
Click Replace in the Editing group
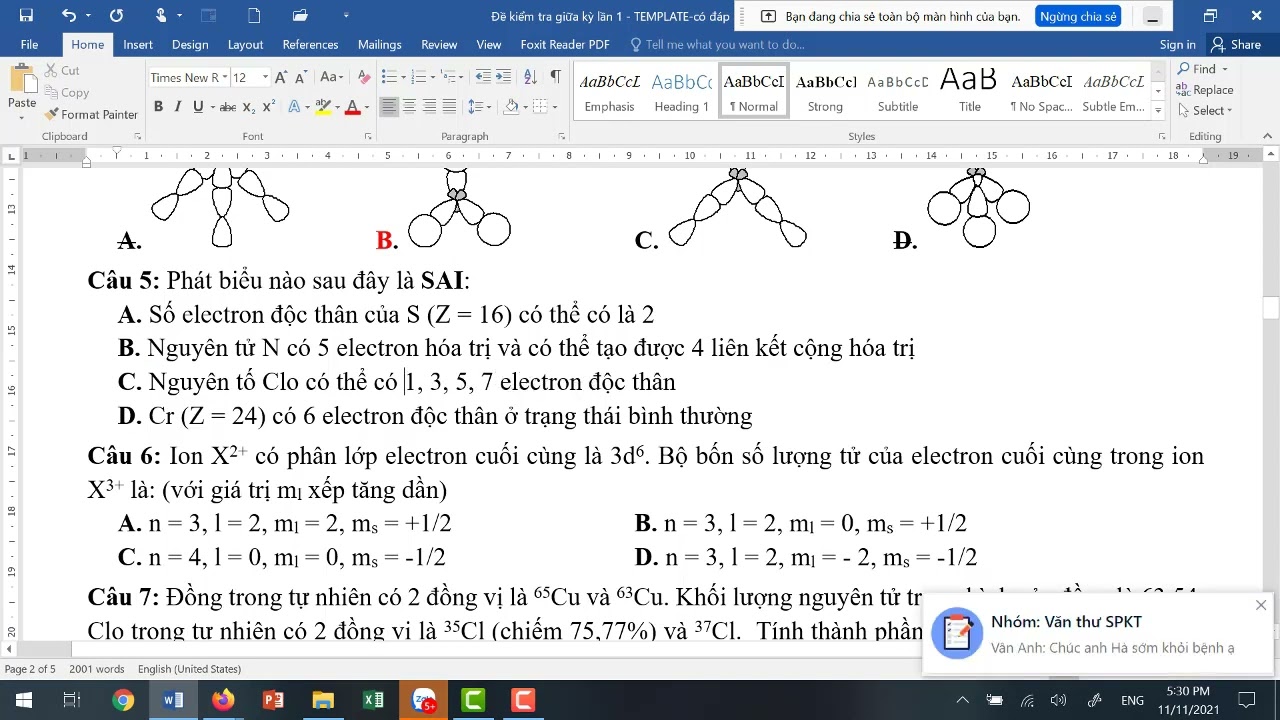[1205, 90]
